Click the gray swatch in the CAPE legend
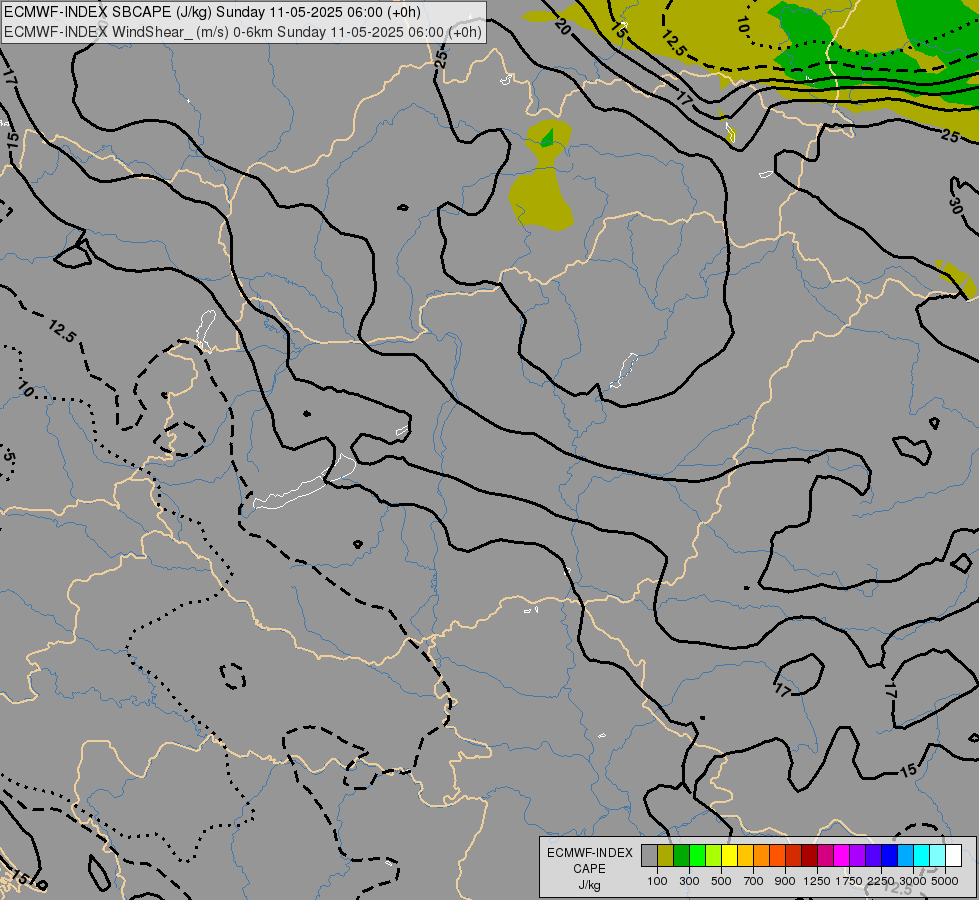The height and width of the screenshot is (900, 979). pyautogui.click(x=649, y=856)
